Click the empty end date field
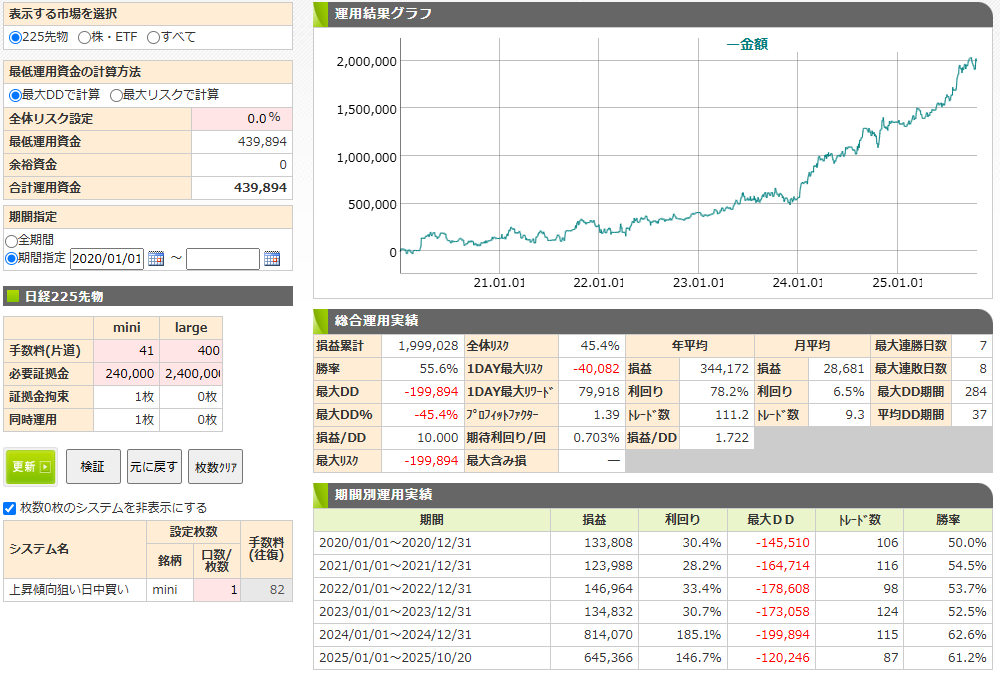This screenshot has height=675, width=1000. pos(222,259)
